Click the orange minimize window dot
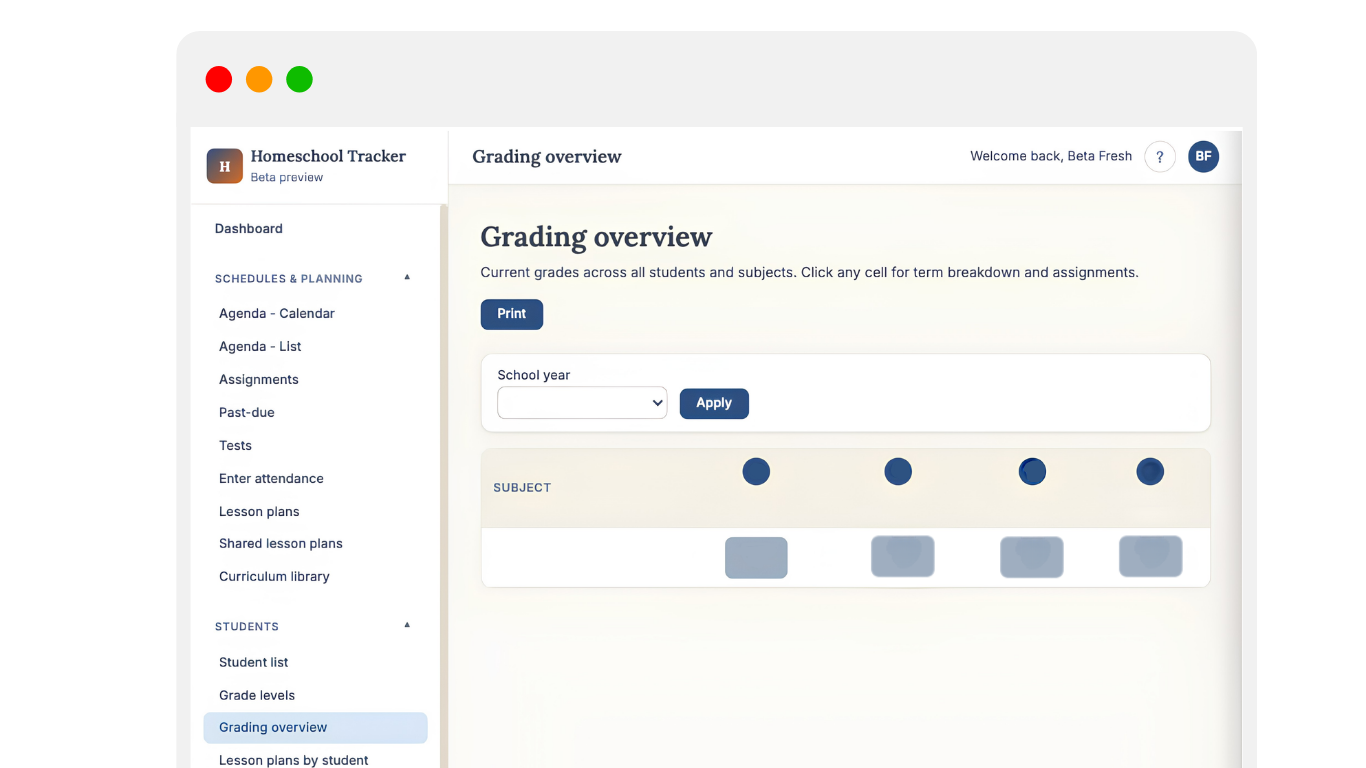Image resolution: width=1366 pixels, height=768 pixels. pyautogui.click(x=259, y=79)
